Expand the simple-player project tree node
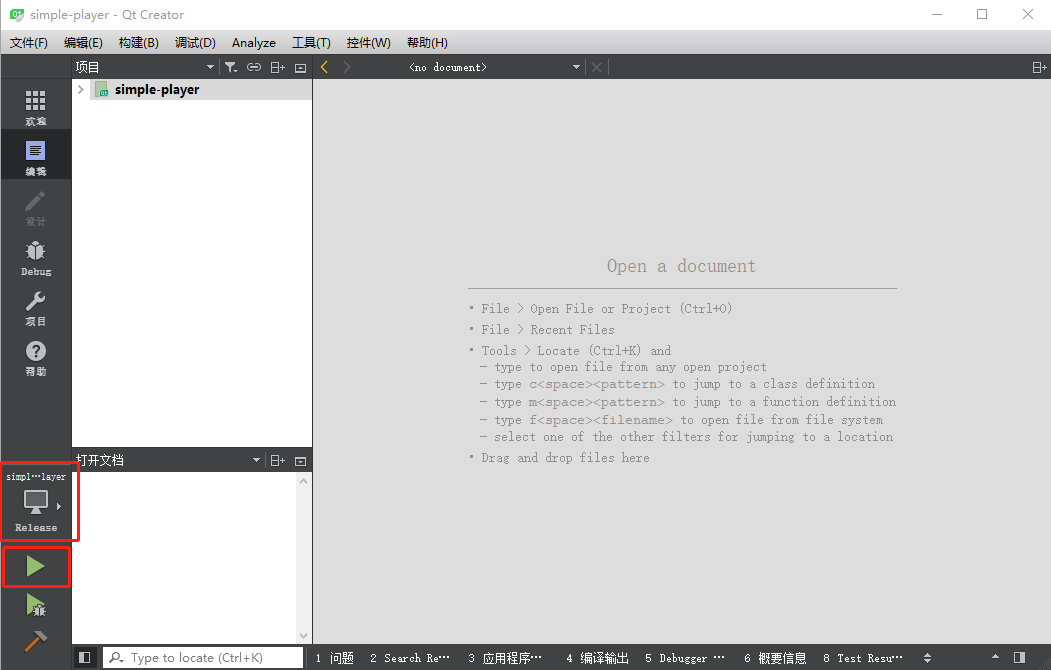Image resolution: width=1051 pixels, height=670 pixels. pos(80,89)
